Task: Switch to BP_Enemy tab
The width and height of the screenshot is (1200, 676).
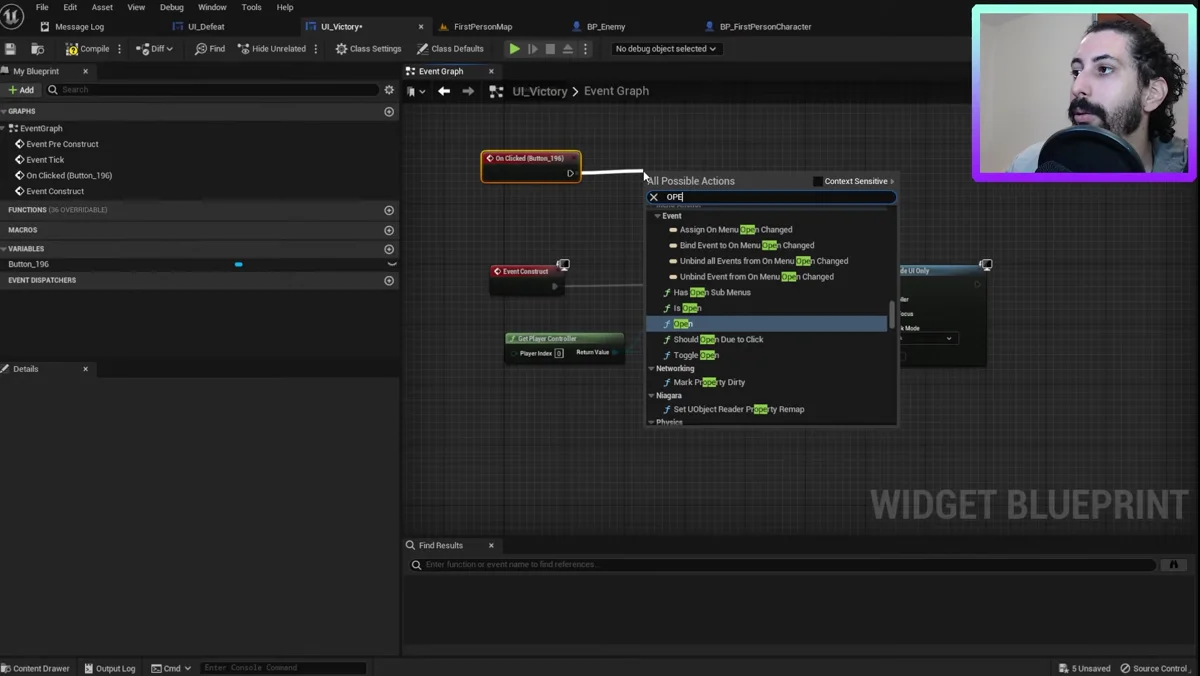Action: coord(606,27)
